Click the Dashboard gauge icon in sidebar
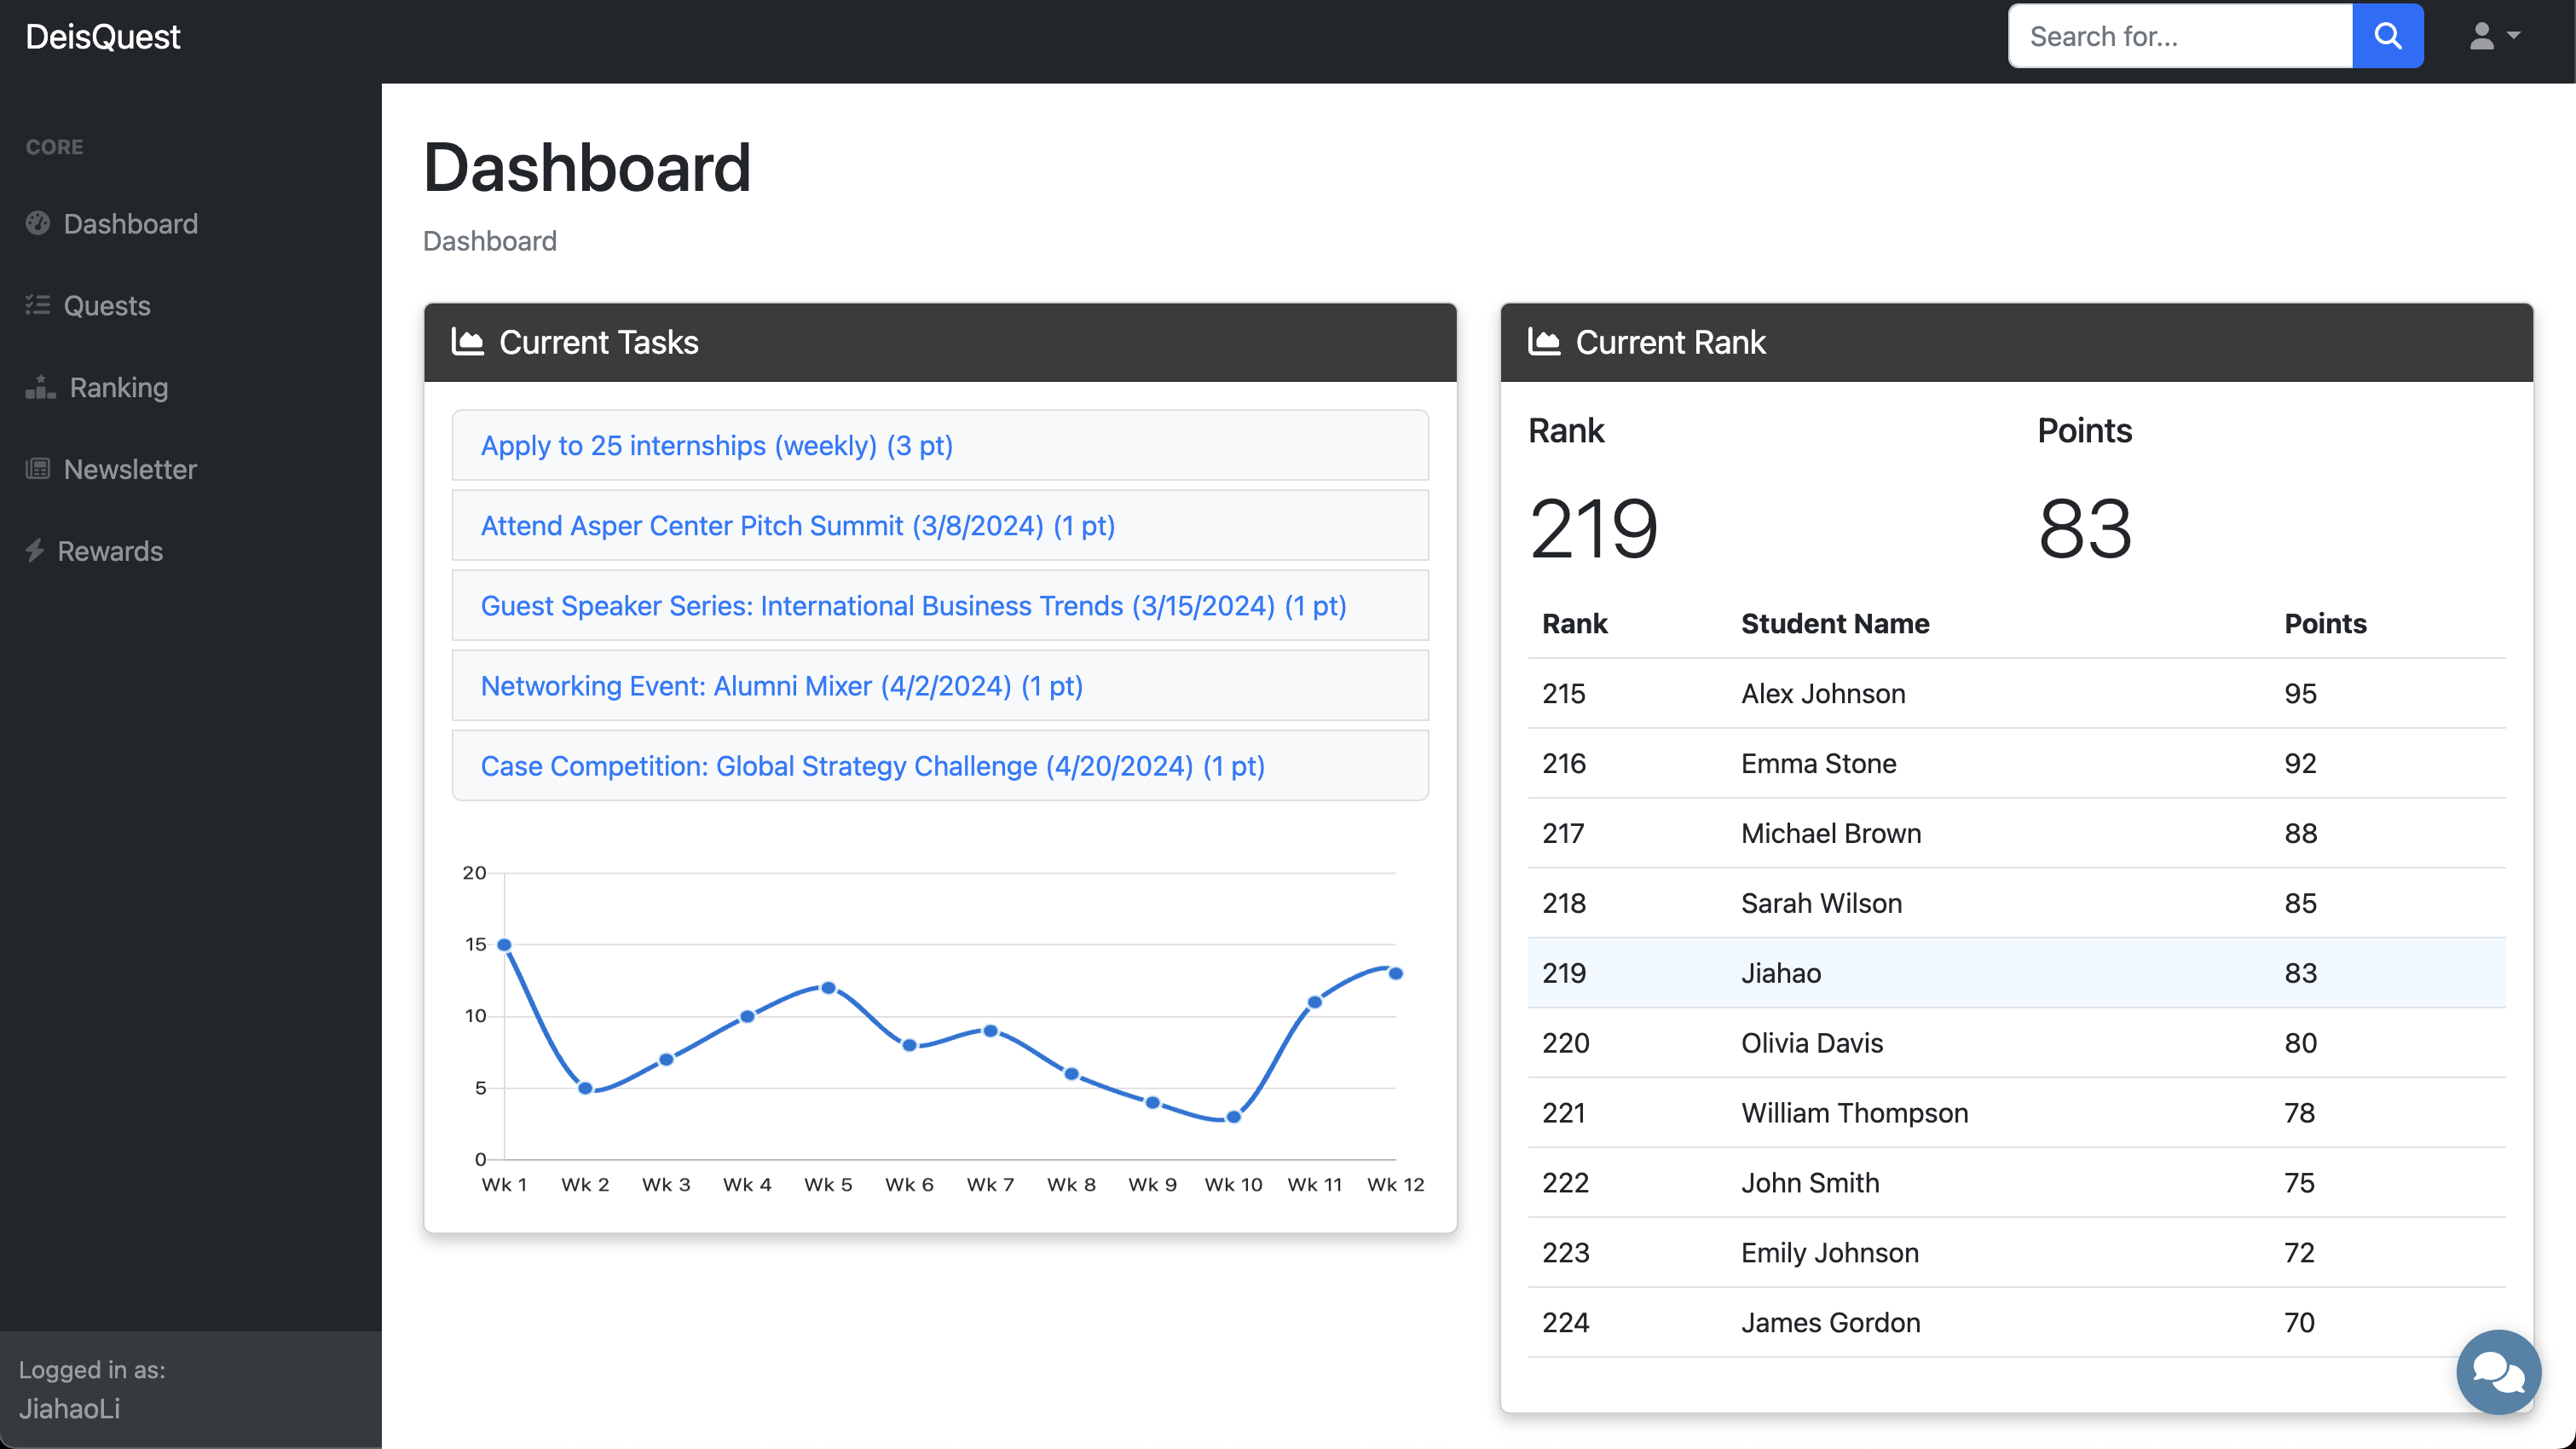Image resolution: width=2576 pixels, height=1449 pixels. (x=38, y=223)
